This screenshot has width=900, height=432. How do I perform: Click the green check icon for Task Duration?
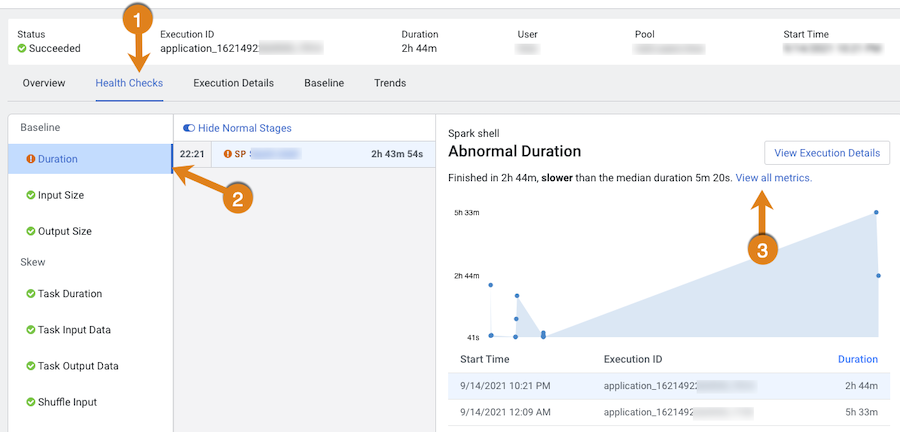point(31,294)
